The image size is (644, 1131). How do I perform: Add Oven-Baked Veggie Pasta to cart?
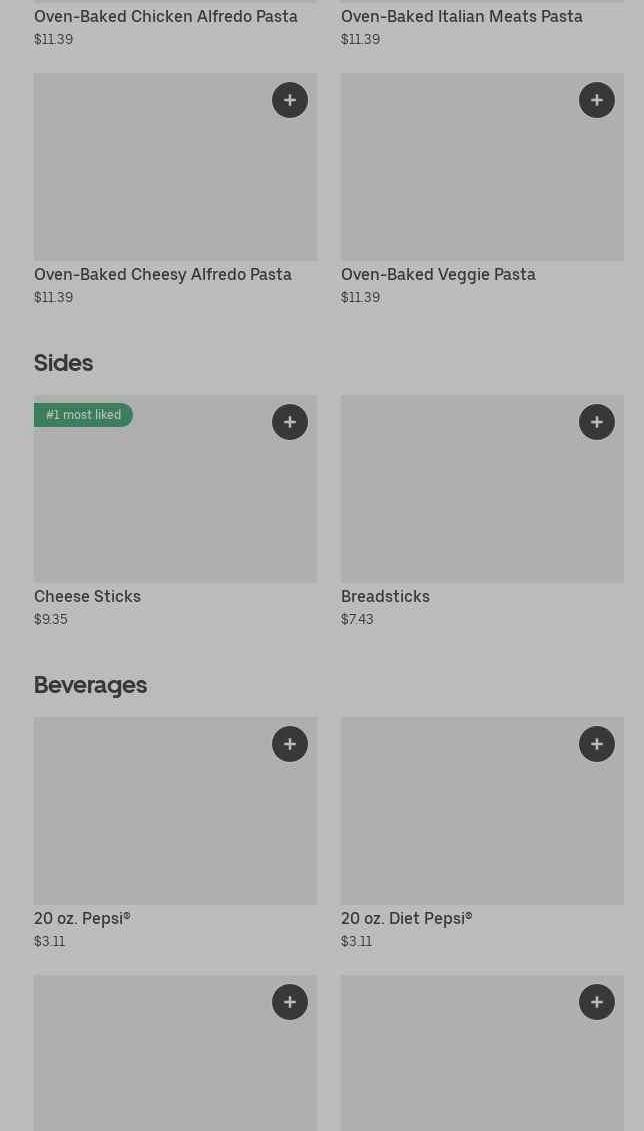(597, 100)
